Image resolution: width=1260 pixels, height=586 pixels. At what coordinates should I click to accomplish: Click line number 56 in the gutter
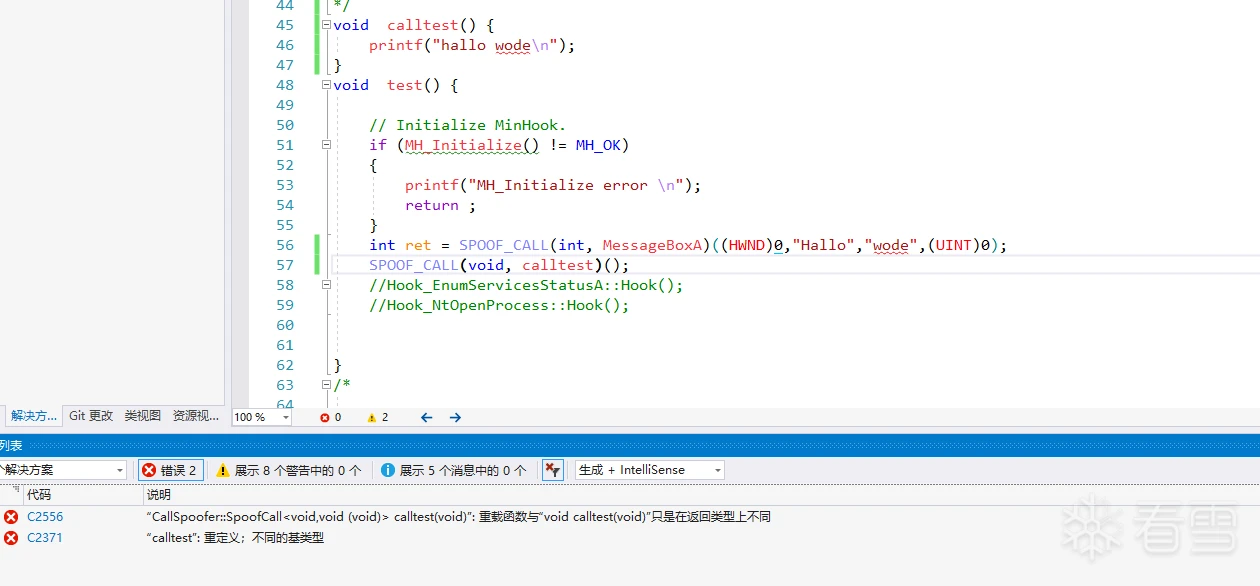(285, 245)
